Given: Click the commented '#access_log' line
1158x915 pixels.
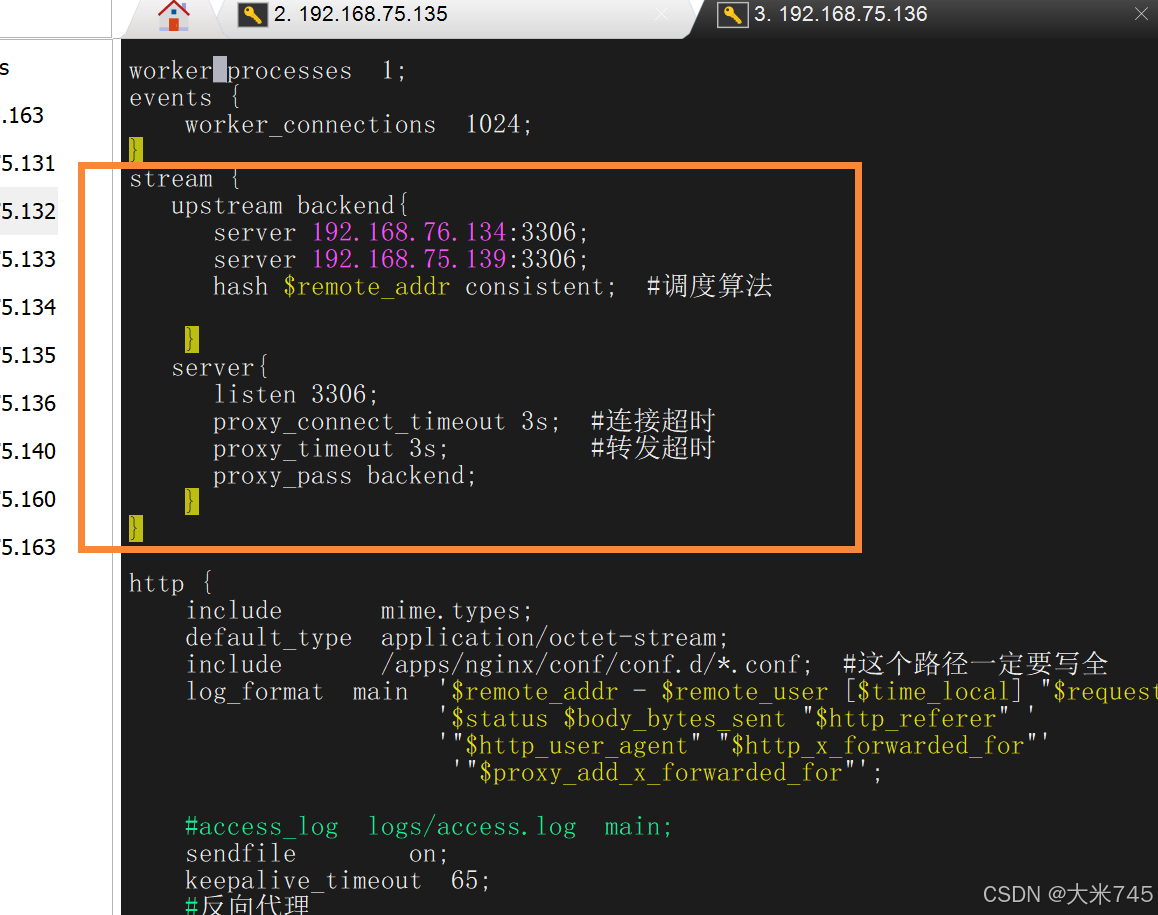Looking at the screenshot, I should 428,826.
